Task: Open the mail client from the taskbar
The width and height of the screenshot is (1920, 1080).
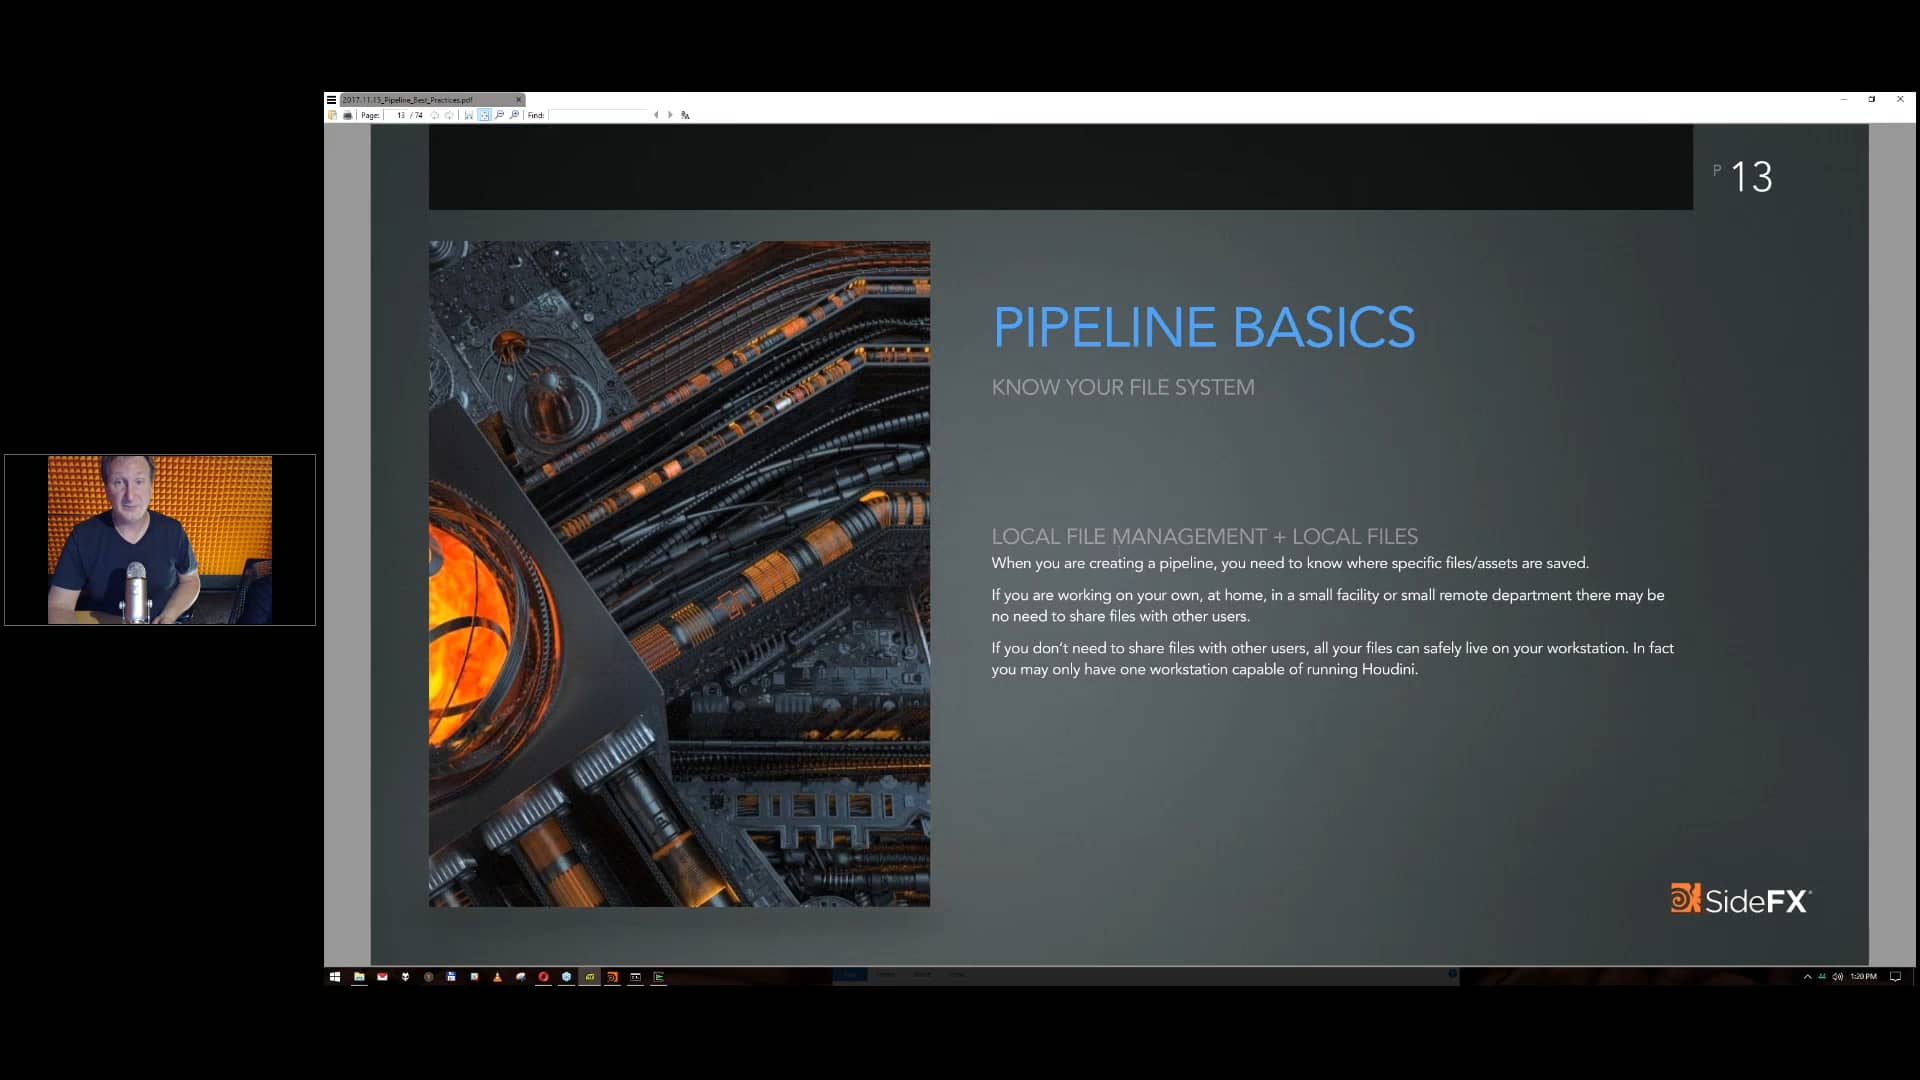Action: [383, 978]
